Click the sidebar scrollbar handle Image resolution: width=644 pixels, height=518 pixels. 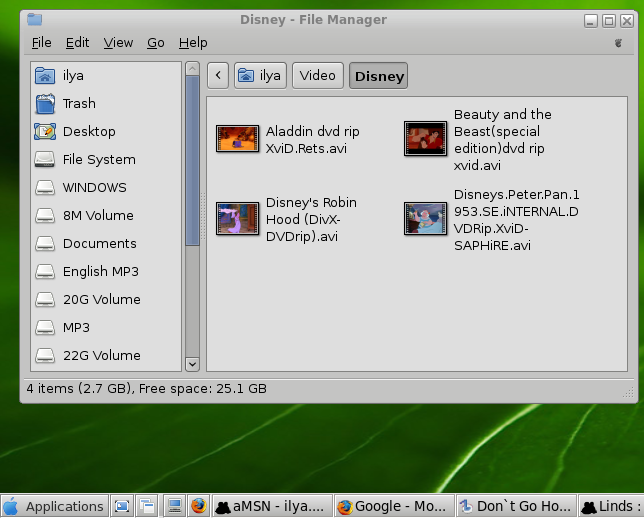coord(192,161)
